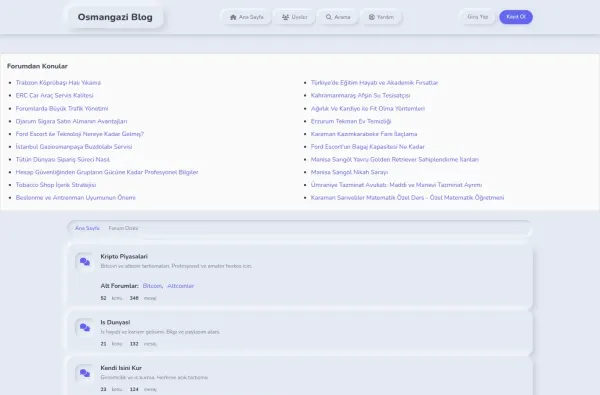Click the help icon in Yardım nav button
Image resolution: width=600 pixels, height=395 pixels.
372,17
